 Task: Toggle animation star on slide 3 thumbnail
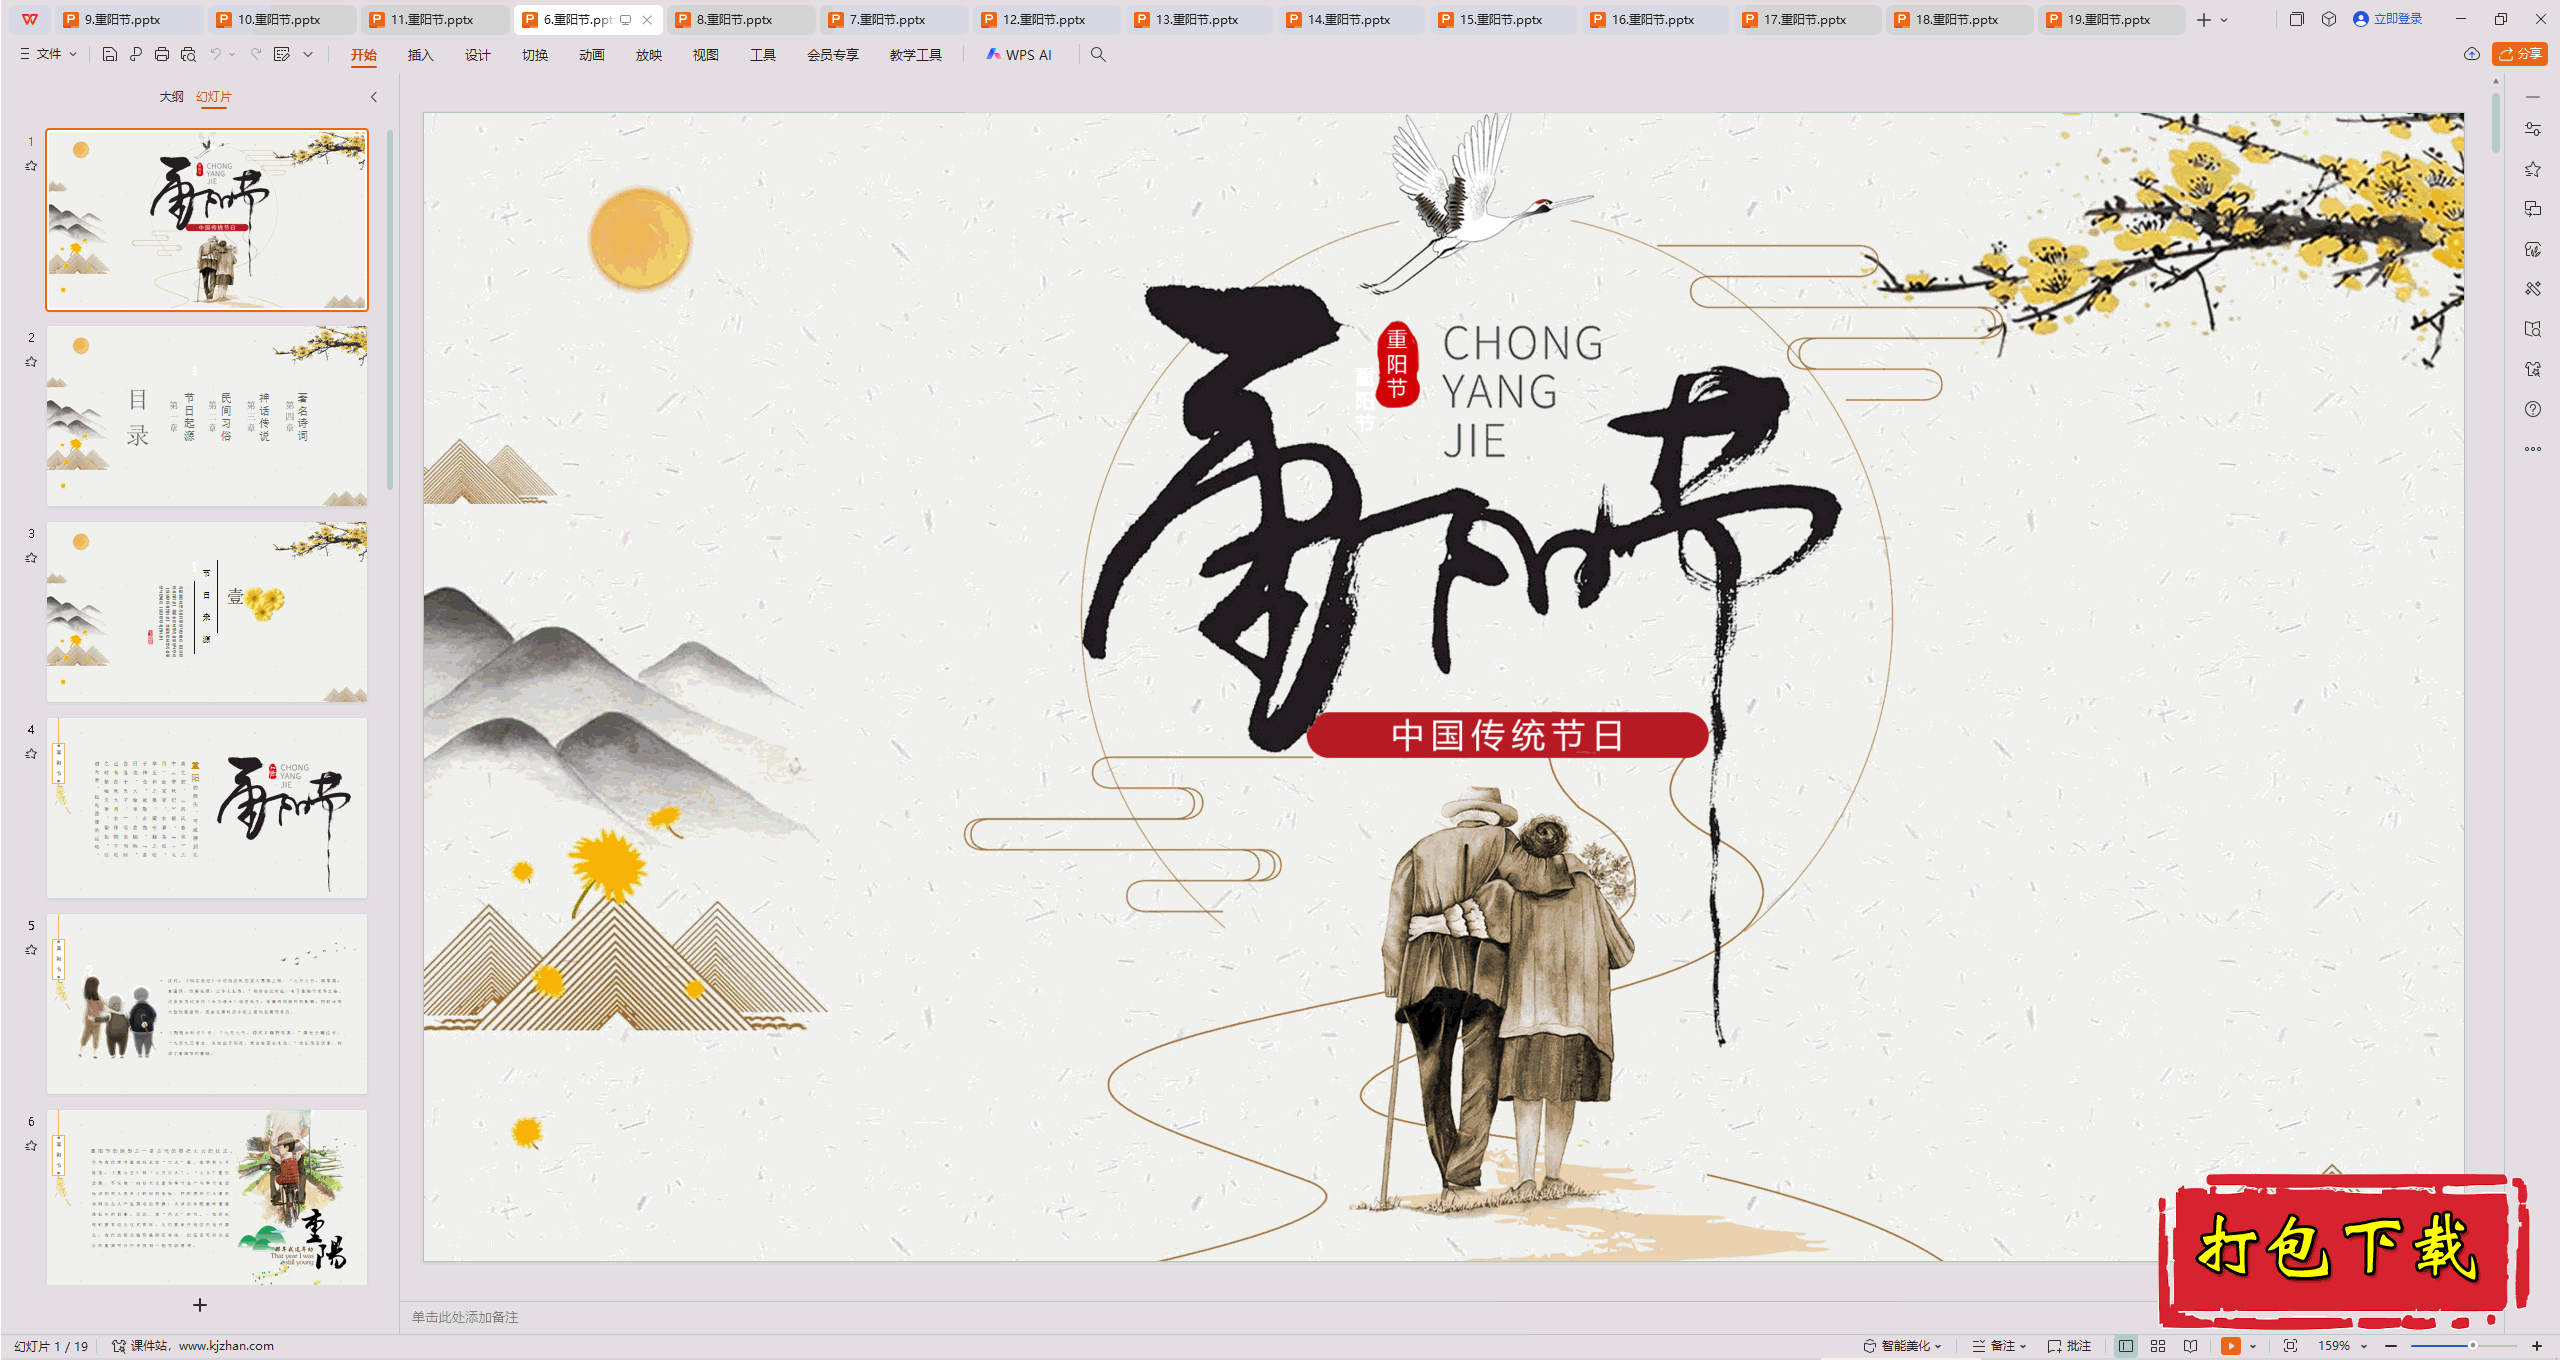click(x=31, y=558)
